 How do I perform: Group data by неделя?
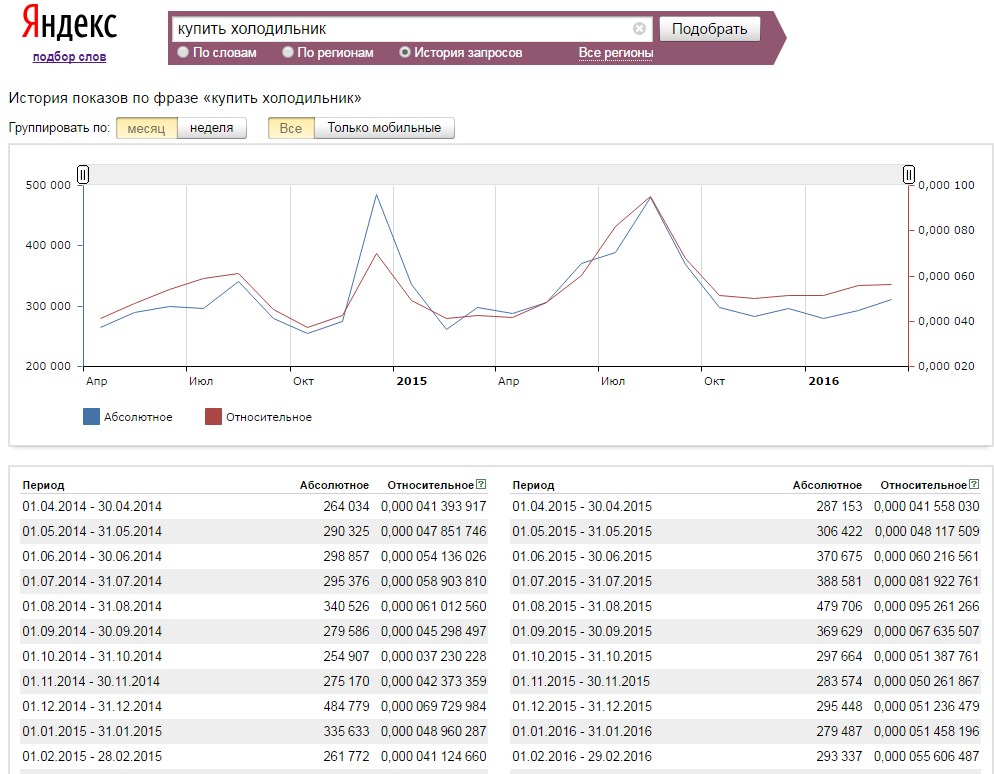tap(211, 128)
